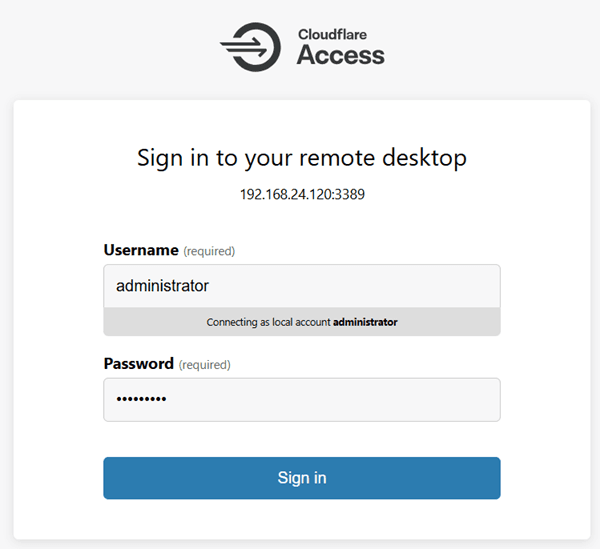Click the 192.168.24.120:3389 host address text

(x=302, y=194)
